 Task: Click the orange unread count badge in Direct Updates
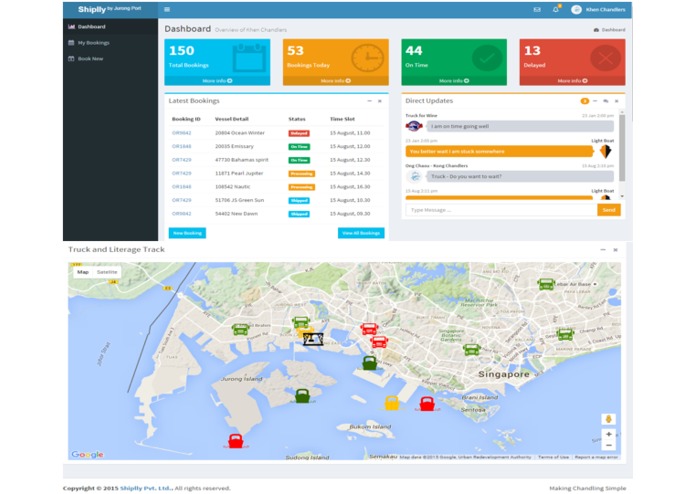point(585,101)
